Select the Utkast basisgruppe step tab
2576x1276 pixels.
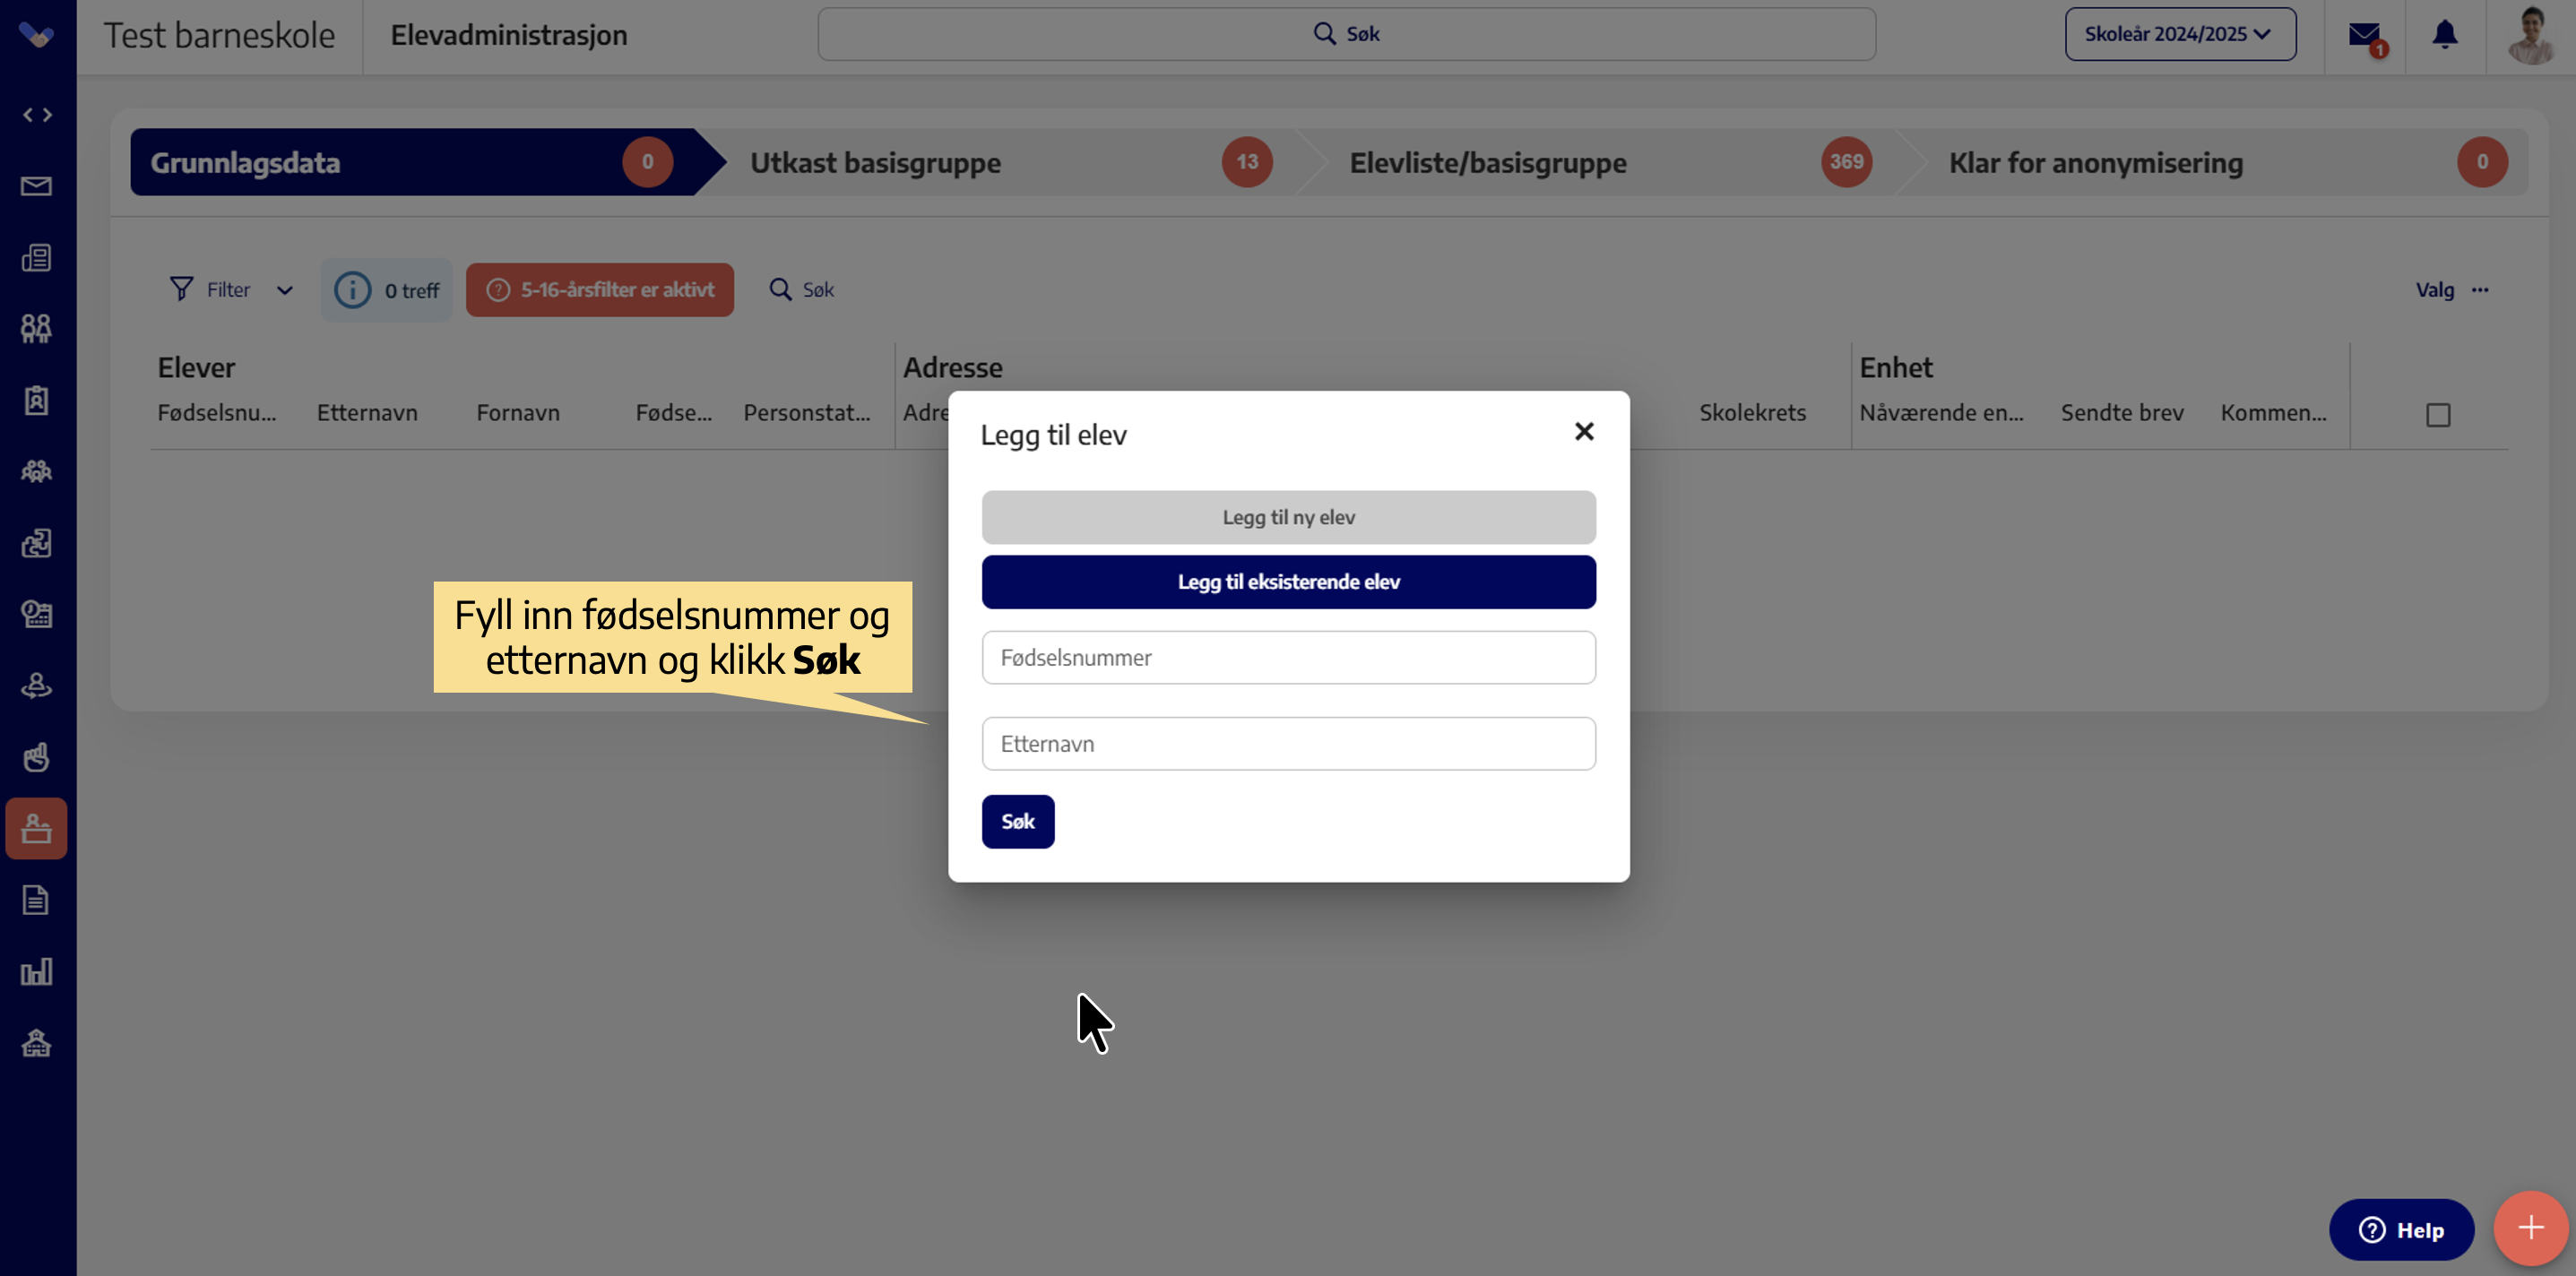(1010, 162)
